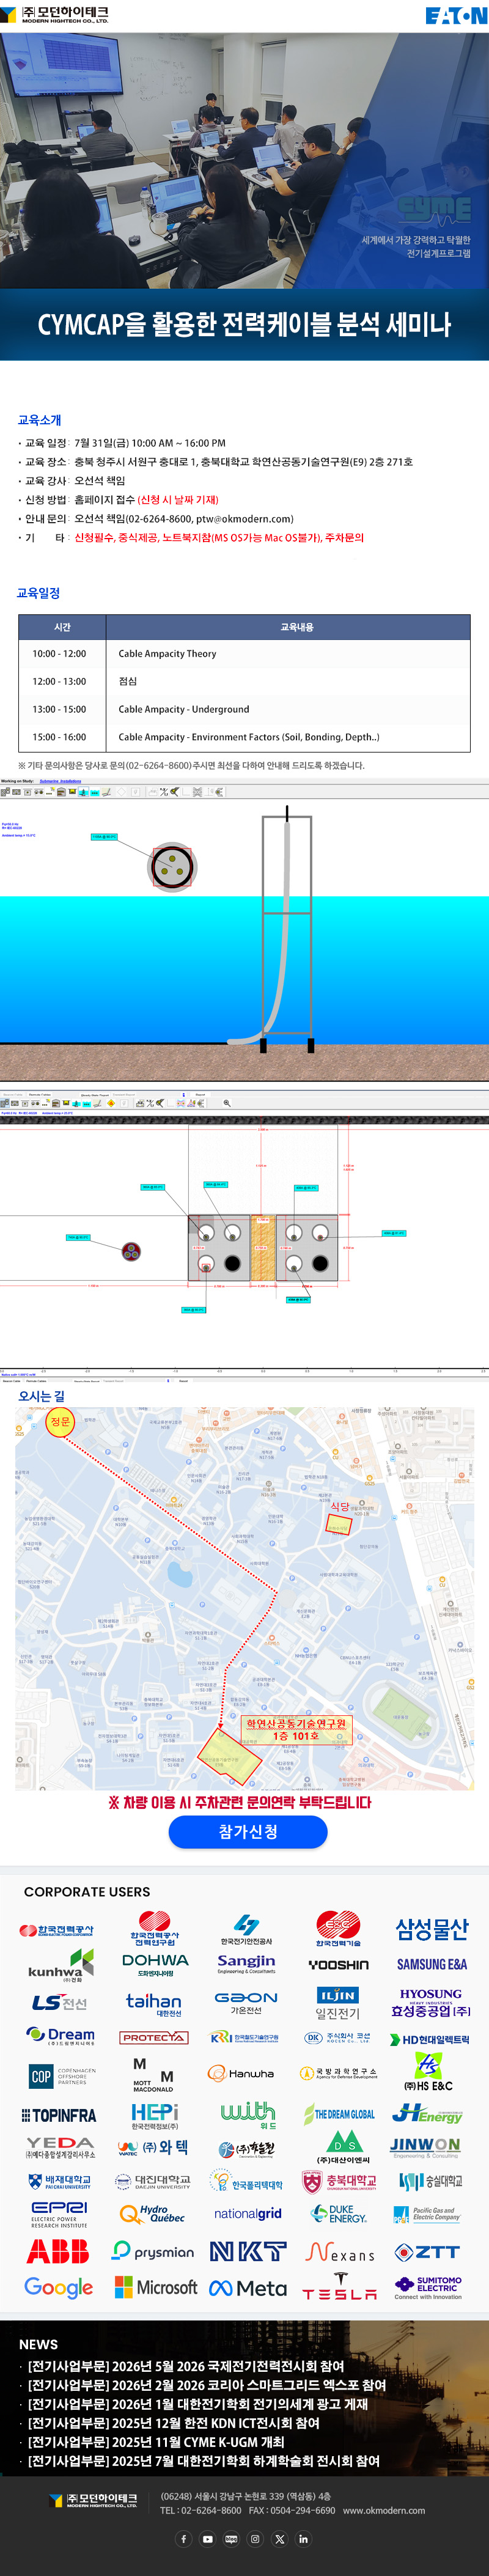This screenshot has width=489, height=2576.
Task: Click the DUKE ENERGY logo
Action: coord(338,2213)
